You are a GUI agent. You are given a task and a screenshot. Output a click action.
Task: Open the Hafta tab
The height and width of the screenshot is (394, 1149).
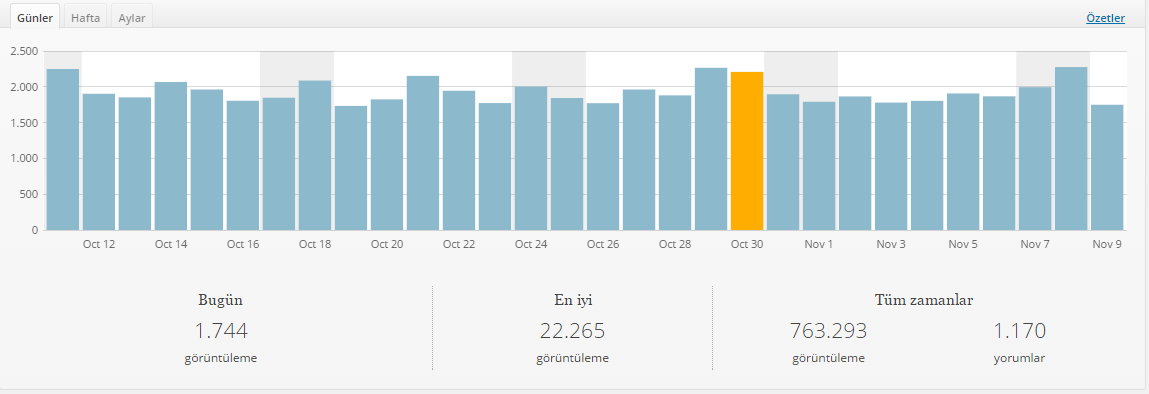point(86,18)
